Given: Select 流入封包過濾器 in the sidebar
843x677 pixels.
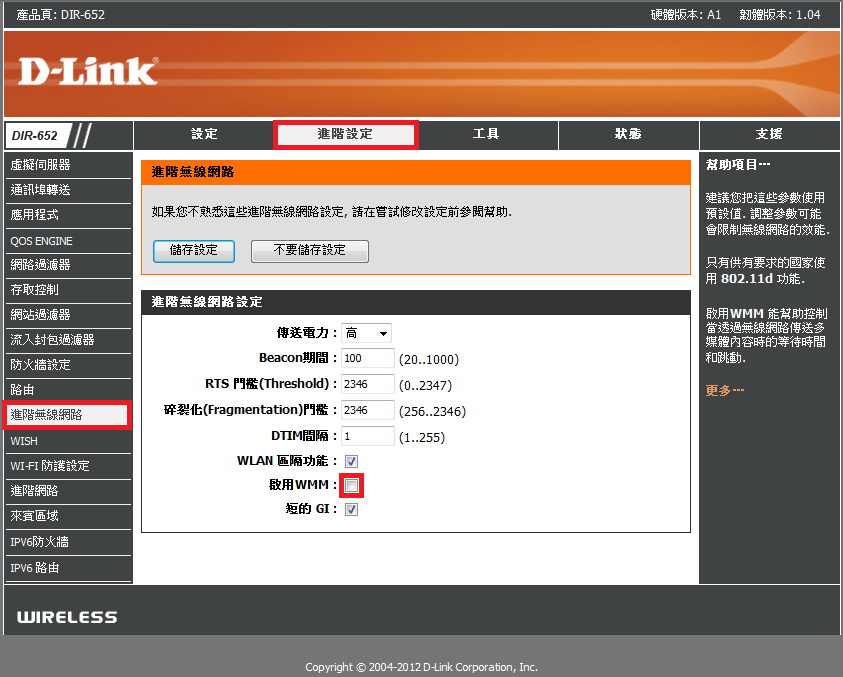Looking at the screenshot, I should coord(68,340).
